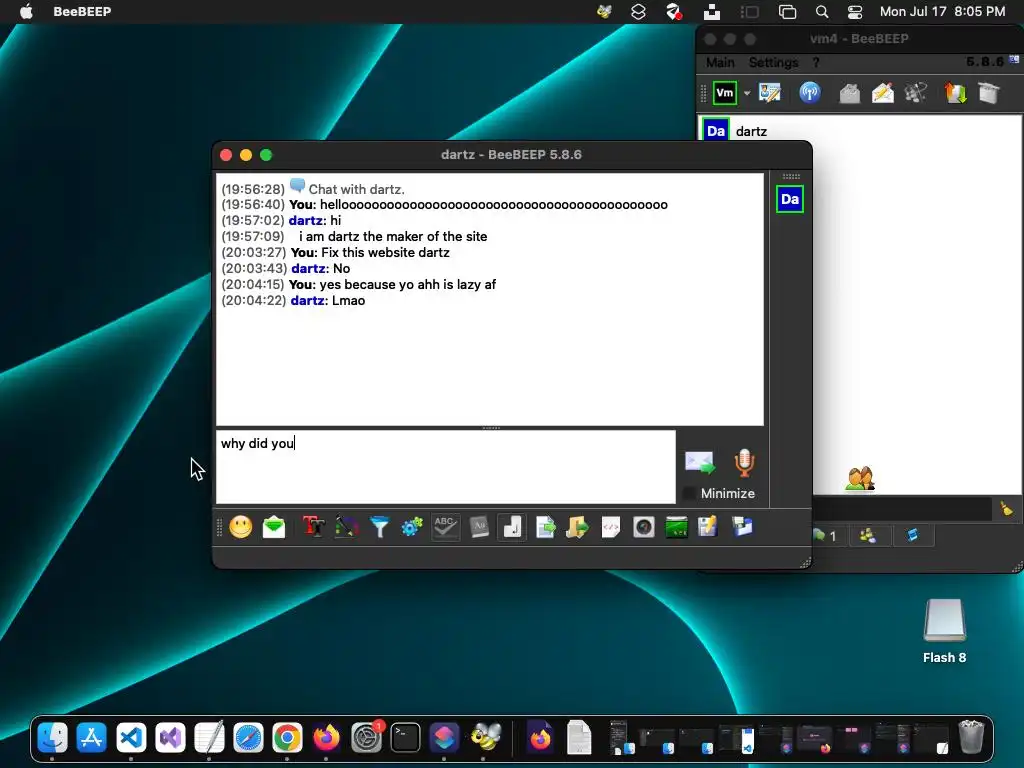Open file transfers via the up-down arrows icon
Screen dimensions: 1024x768
point(955,93)
